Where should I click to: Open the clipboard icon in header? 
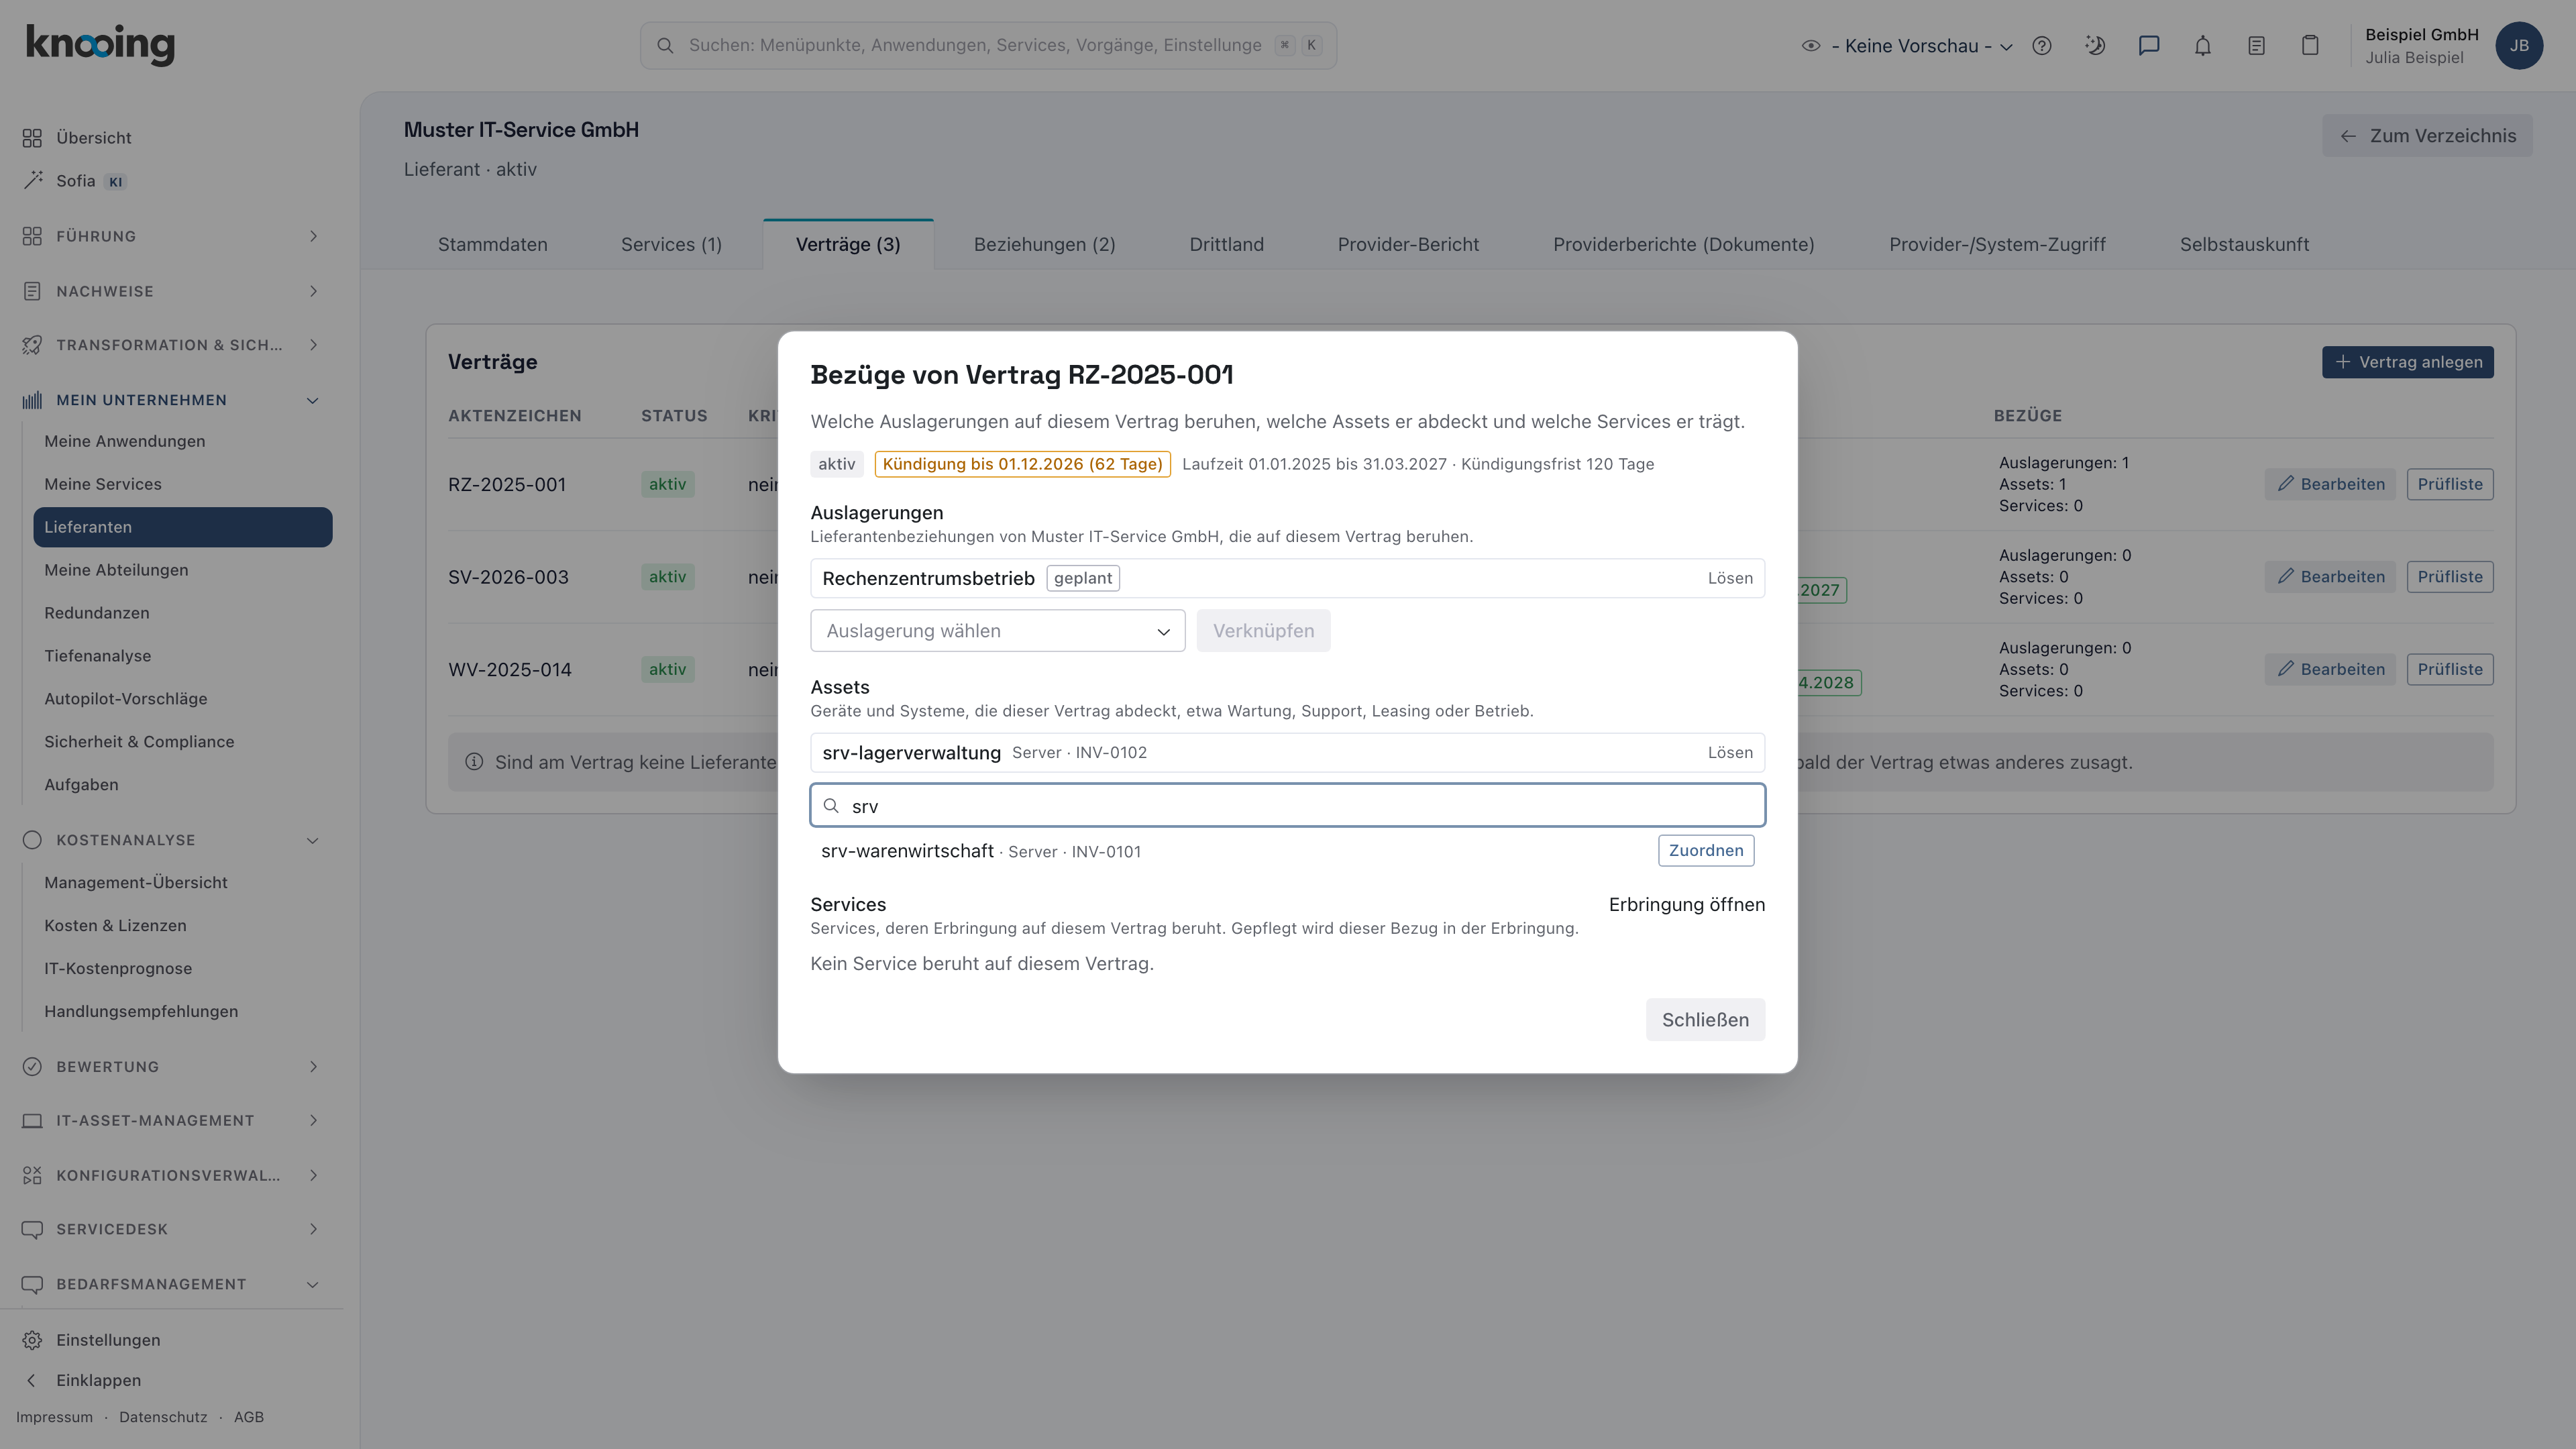(x=2310, y=46)
